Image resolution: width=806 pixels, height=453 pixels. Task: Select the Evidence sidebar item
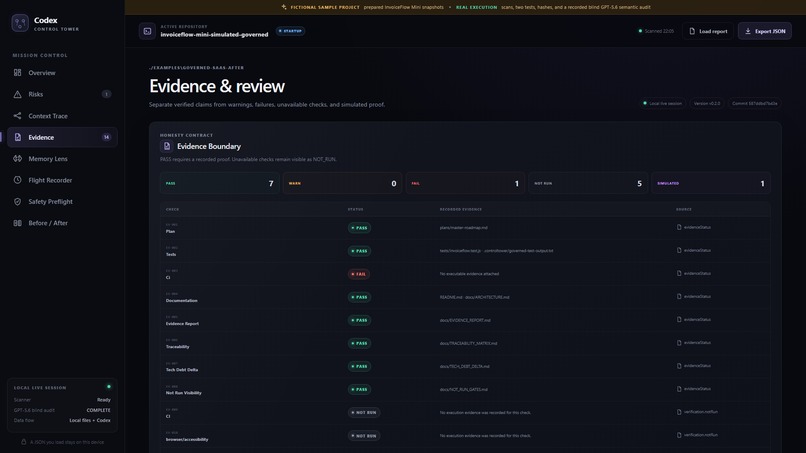click(x=62, y=137)
